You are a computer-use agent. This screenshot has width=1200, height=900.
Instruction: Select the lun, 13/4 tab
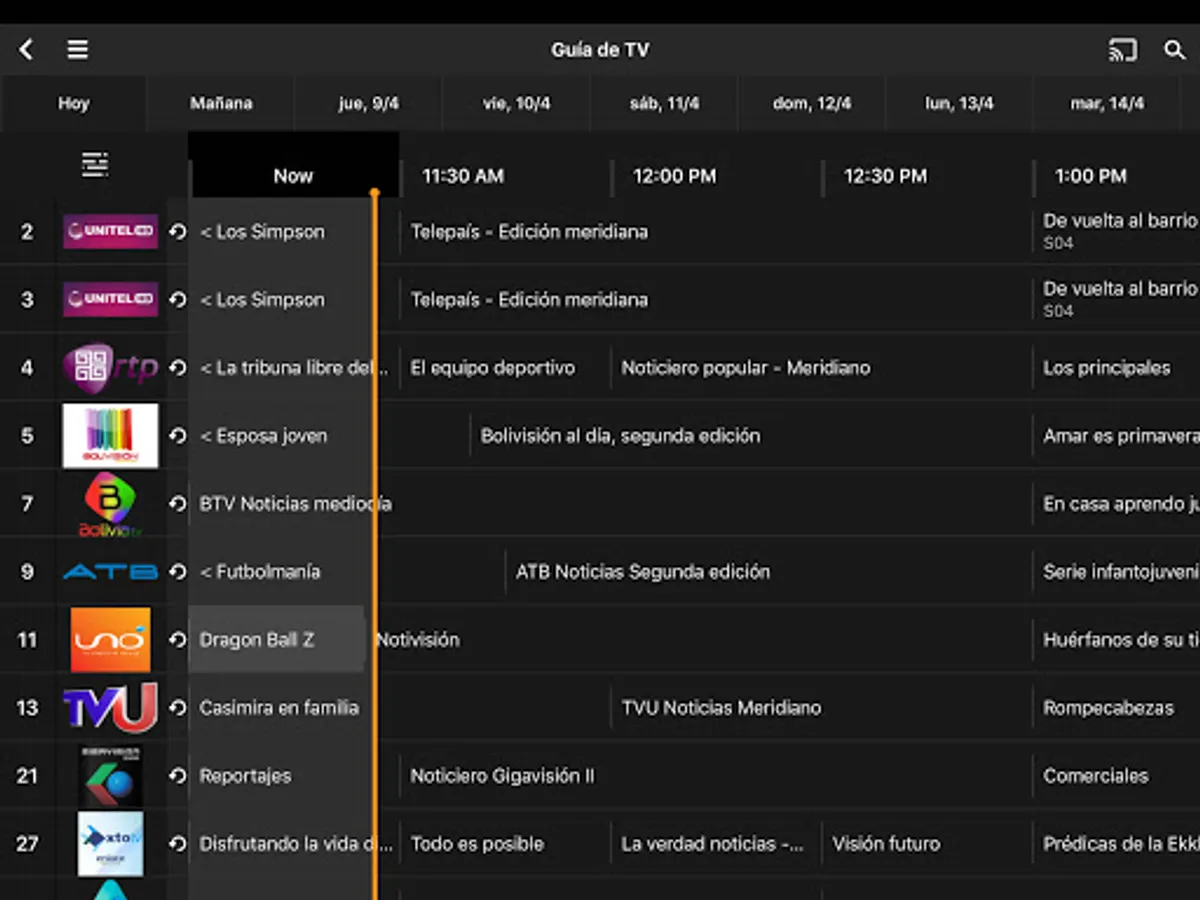click(960, 103)
